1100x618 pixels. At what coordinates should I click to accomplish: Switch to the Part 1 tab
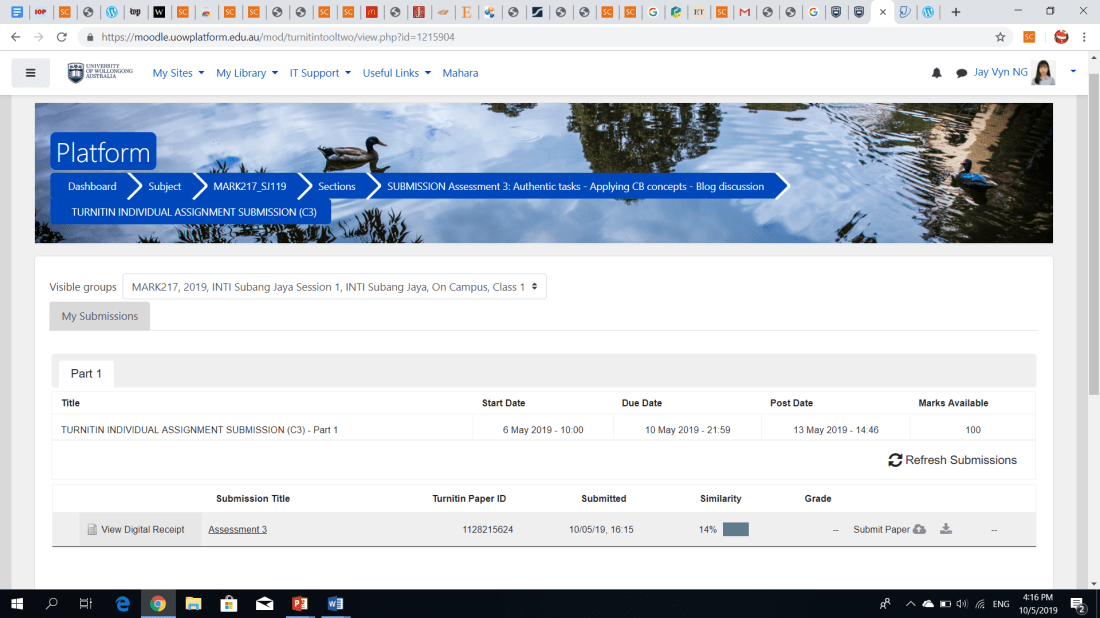point(86,374)
